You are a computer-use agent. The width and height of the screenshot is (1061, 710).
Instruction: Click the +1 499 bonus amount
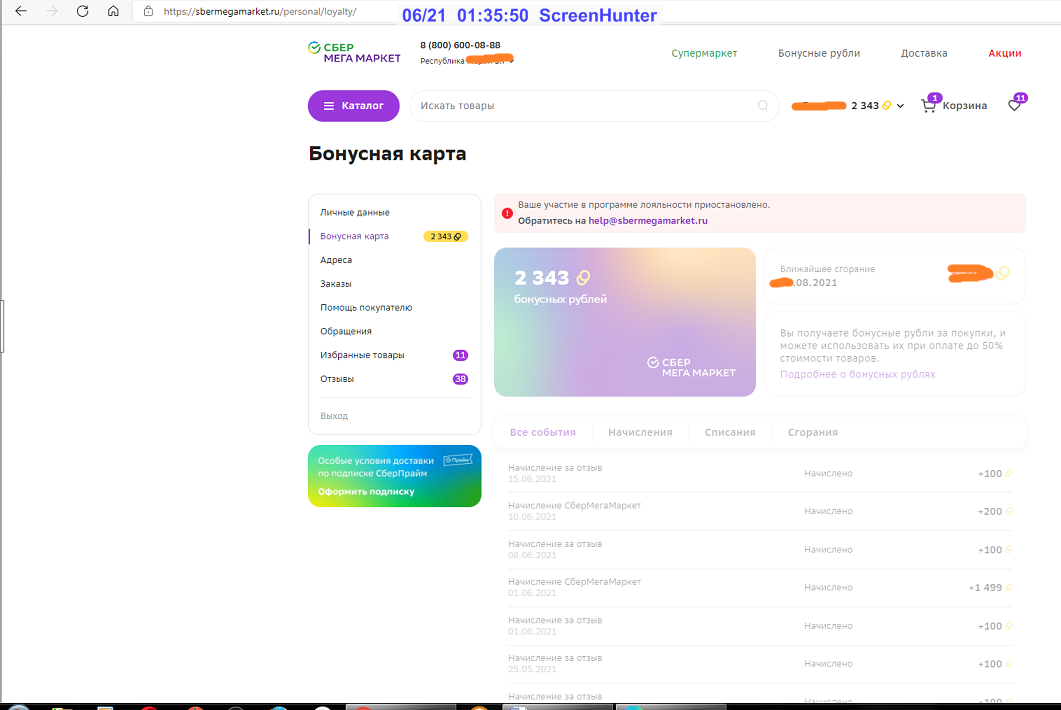pos(985,587)
